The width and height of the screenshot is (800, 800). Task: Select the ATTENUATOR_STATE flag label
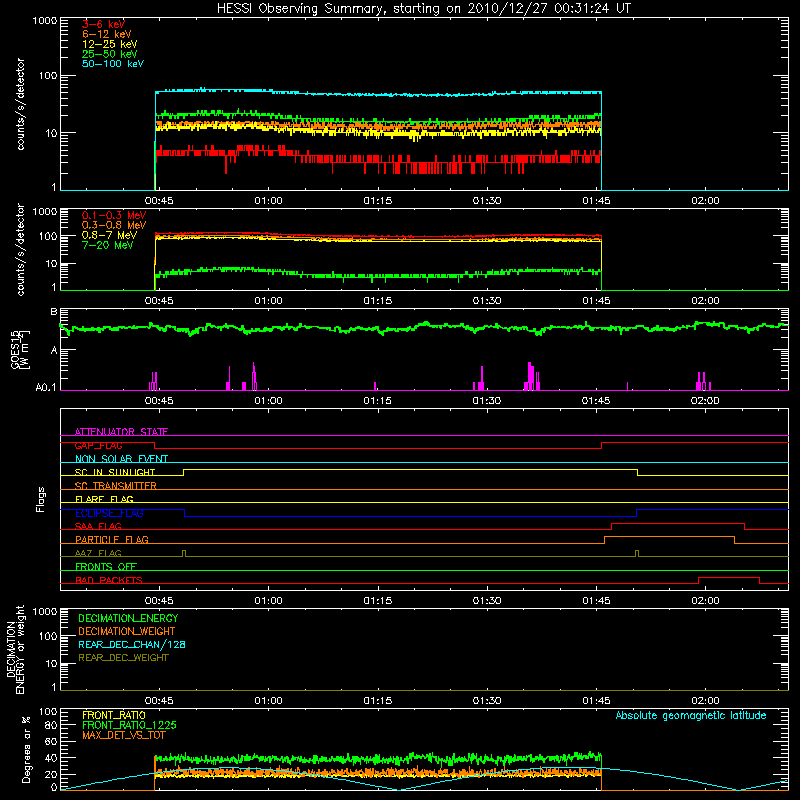pos(121,432)
